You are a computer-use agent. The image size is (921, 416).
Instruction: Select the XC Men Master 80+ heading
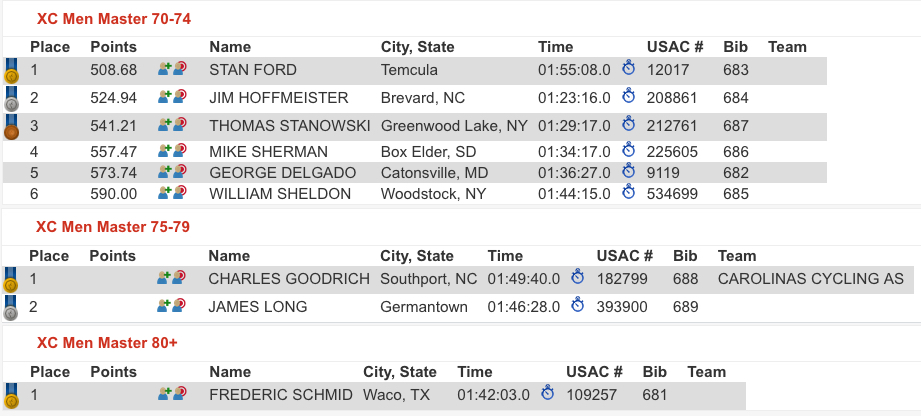point(107,343)
